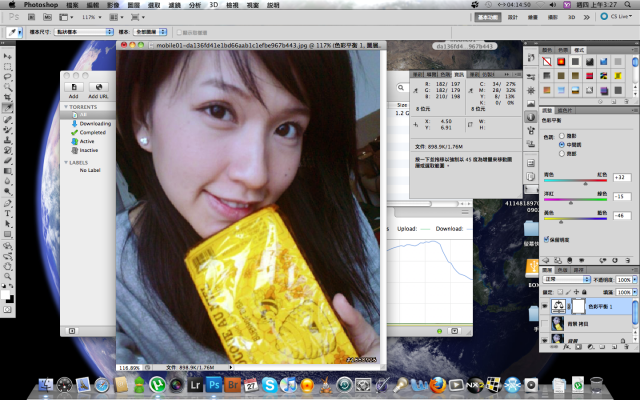Switch to the Swatches panel tab
This screenshot has height=400, width=640.
pyautogui.click(x=563, y=50)
